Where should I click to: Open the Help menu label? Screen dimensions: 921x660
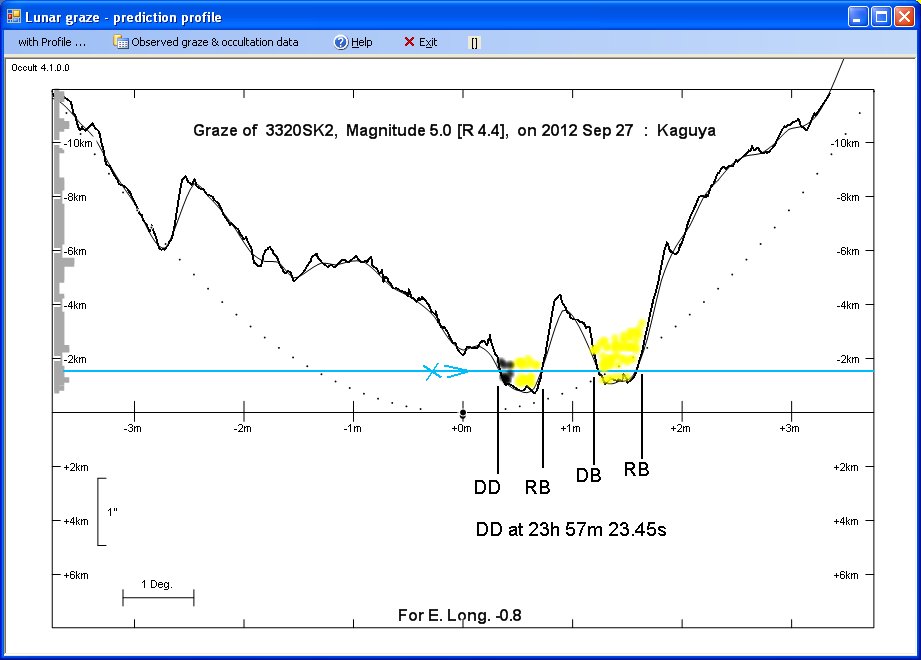click(361, 42)
